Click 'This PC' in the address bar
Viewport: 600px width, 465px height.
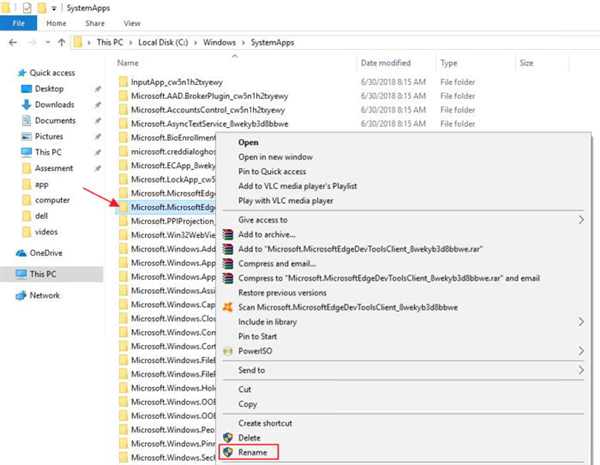pyautogui.click(x=110, y=42)
